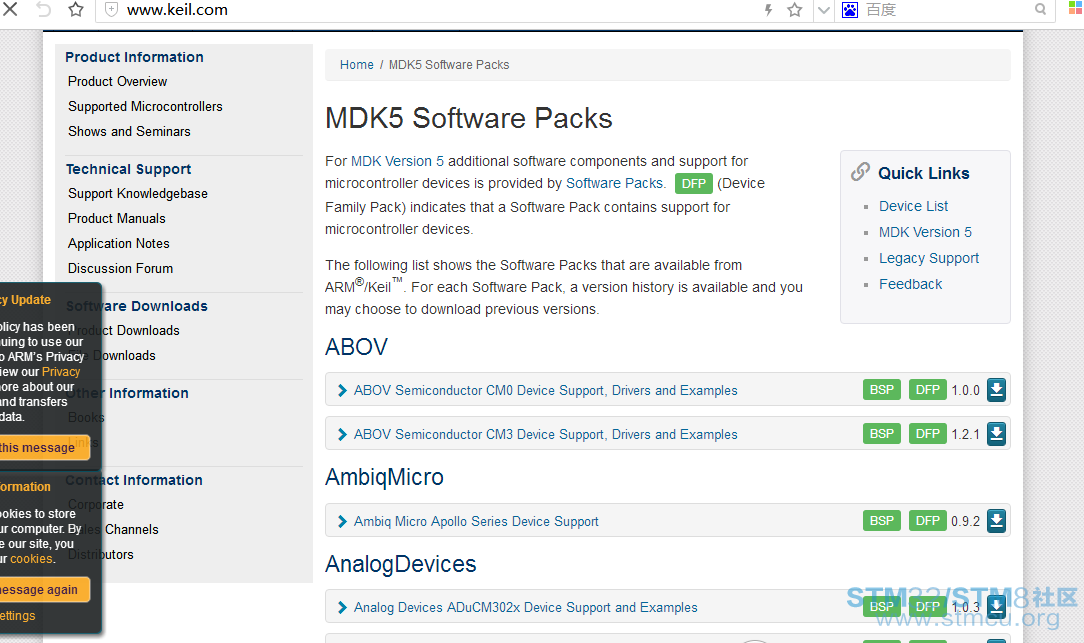Open Legacy Support quick link

click(928, 259)
